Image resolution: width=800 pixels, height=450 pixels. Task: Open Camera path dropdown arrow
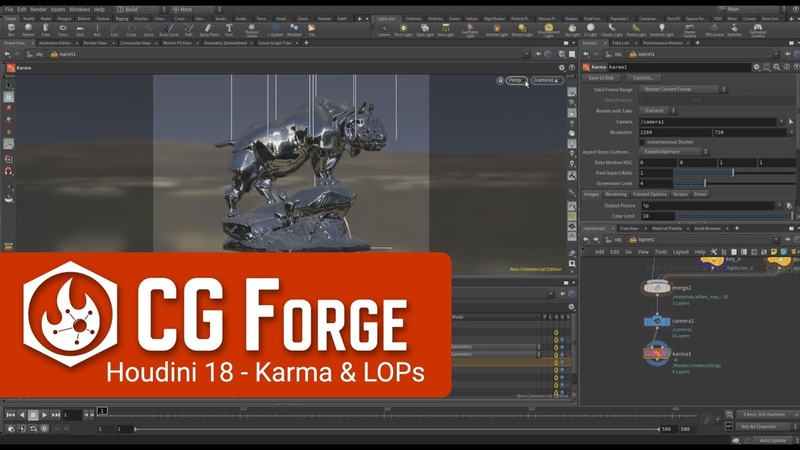point(781,121)
